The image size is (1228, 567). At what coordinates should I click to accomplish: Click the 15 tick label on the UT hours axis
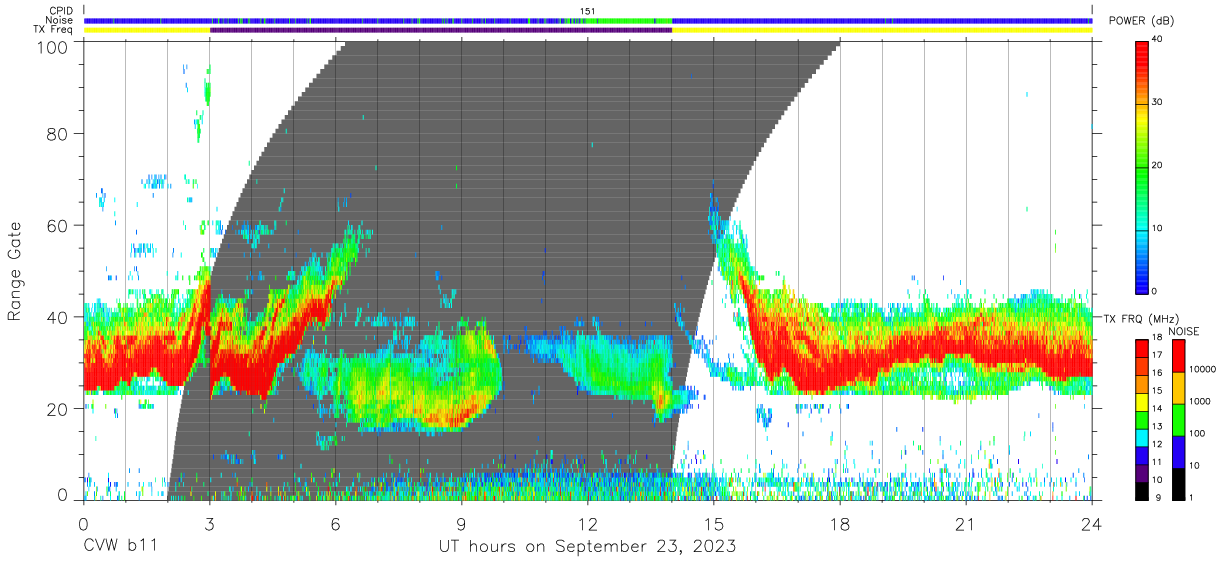(714, 524)
